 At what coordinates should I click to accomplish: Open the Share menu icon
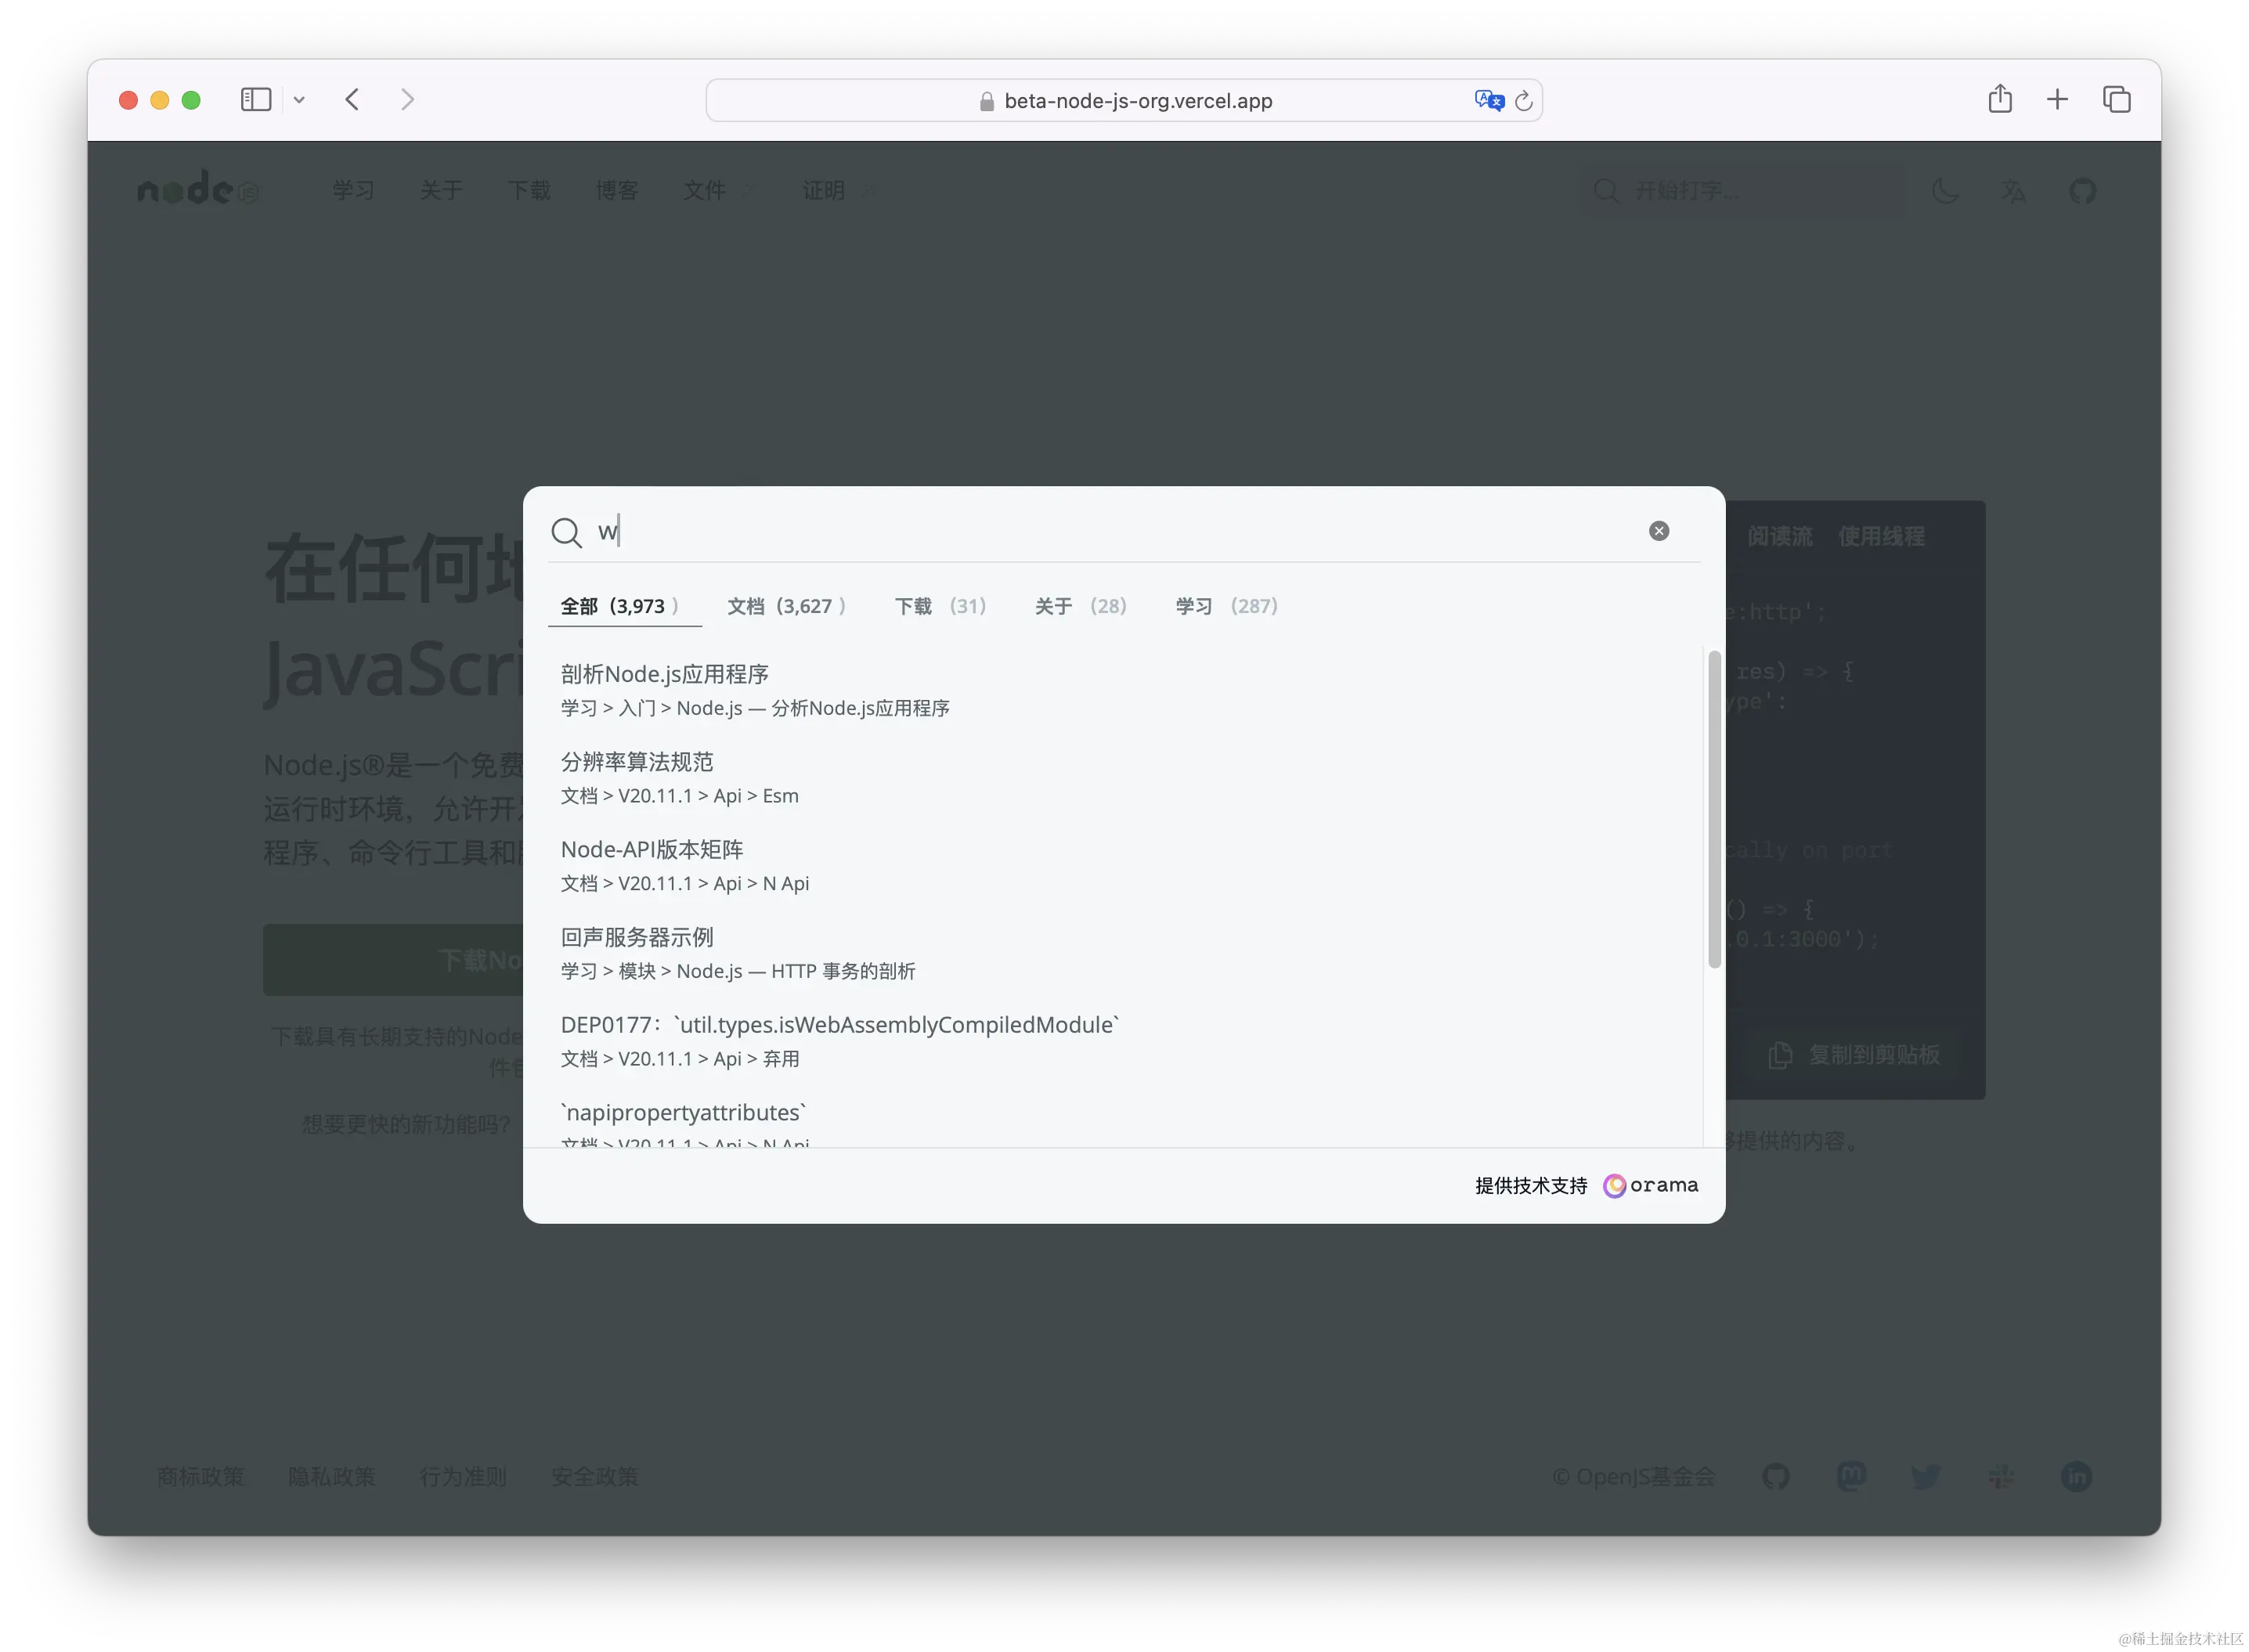(2000, 99)
